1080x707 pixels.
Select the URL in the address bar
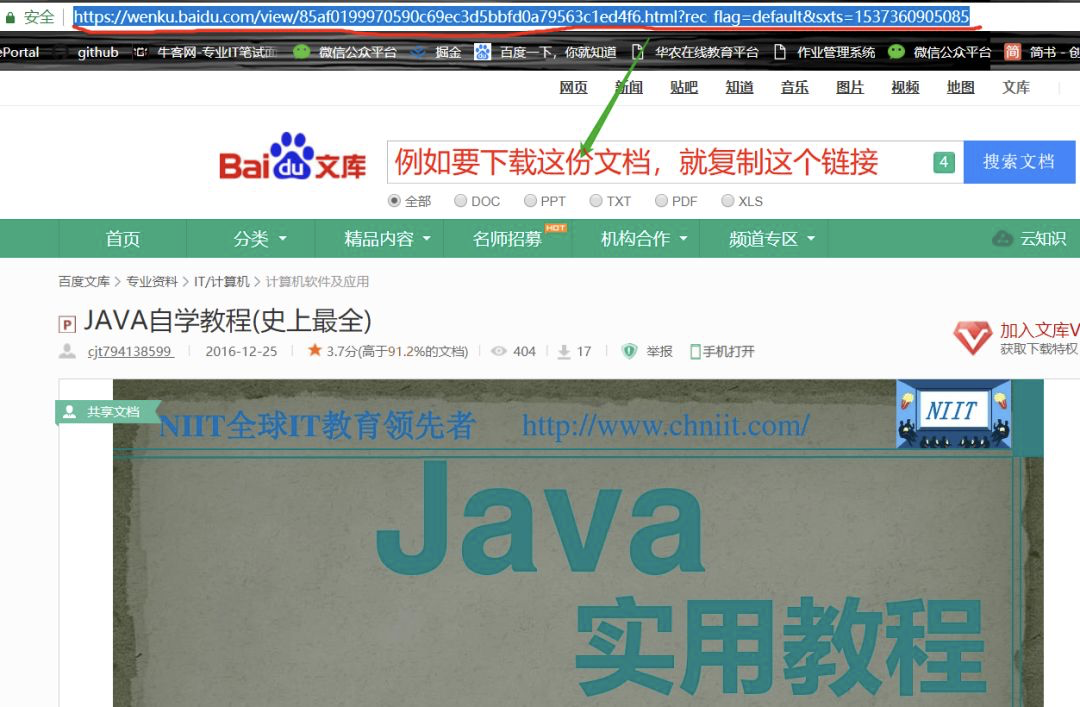(x=521, y=17)
